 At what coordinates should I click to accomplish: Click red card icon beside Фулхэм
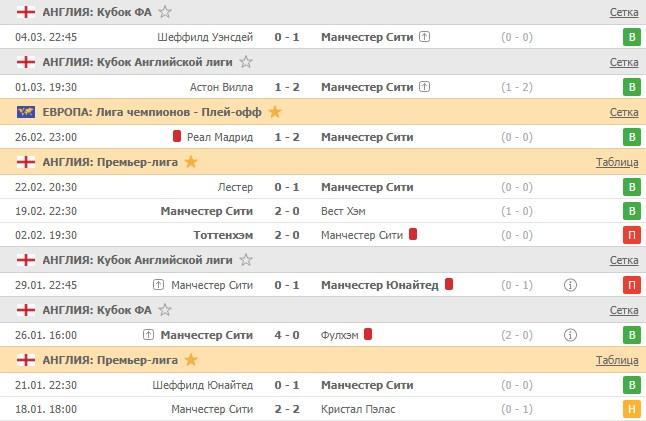click(368, 335)
